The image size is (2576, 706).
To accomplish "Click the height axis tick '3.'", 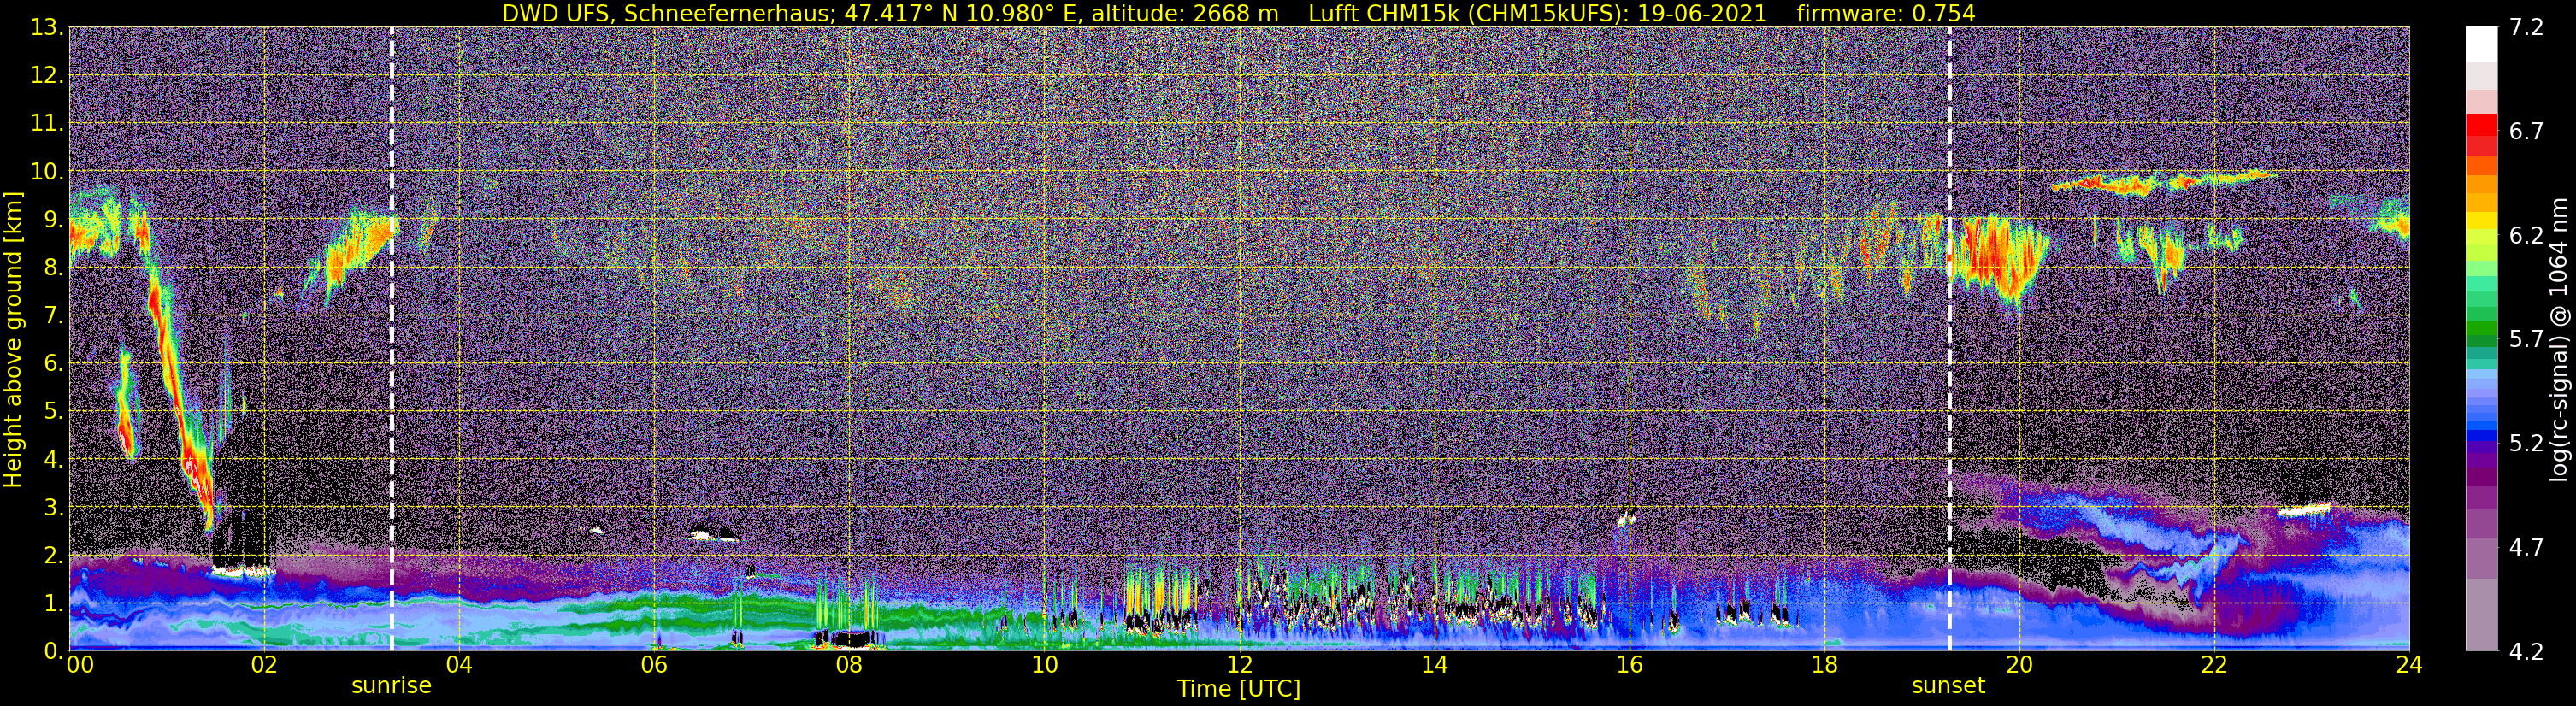I will [x=54, y=508].
